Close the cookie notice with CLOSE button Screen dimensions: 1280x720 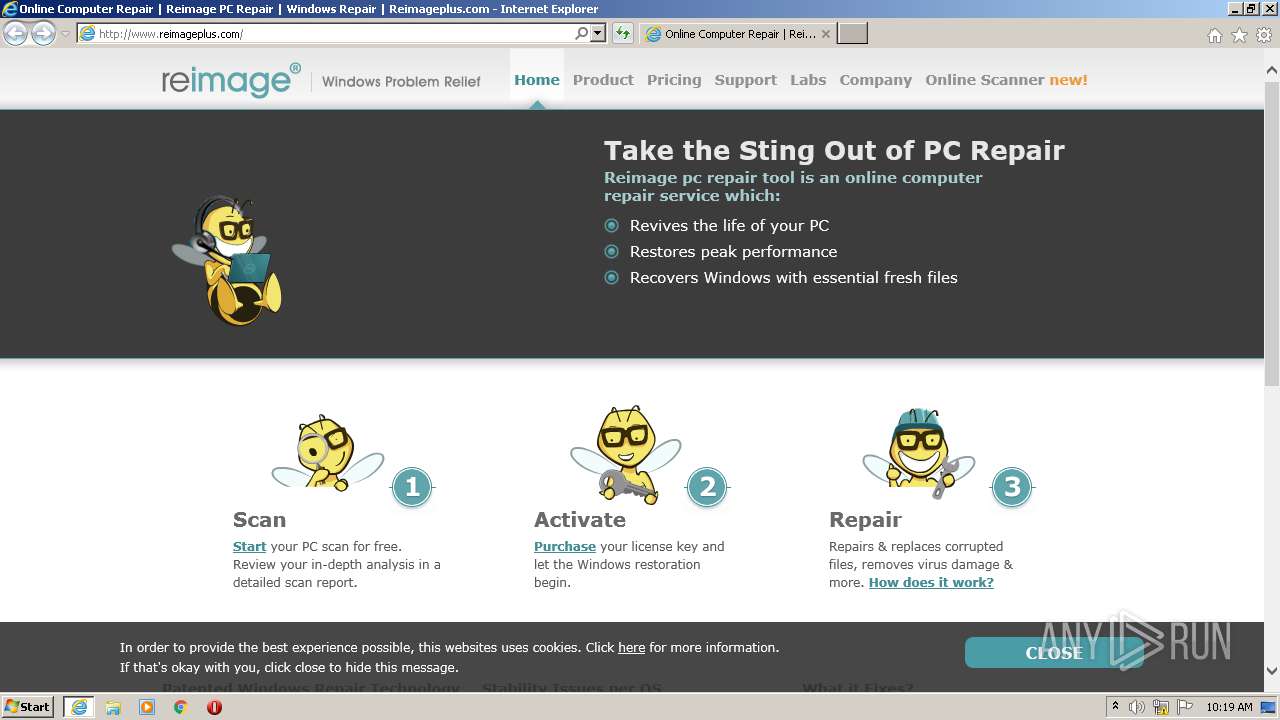[1053, 652]
